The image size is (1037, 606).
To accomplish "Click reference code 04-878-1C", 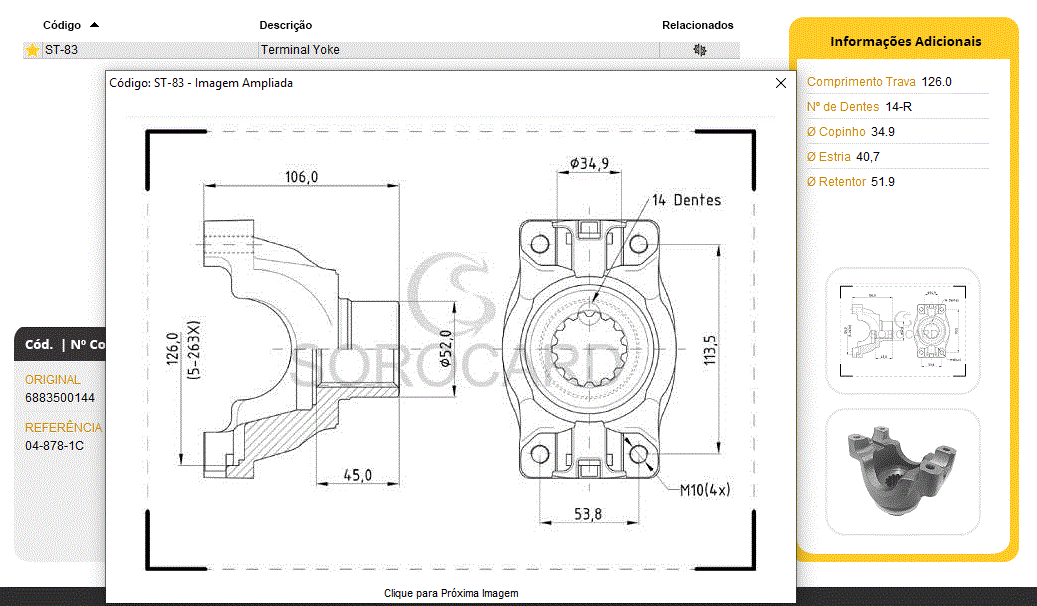I will 54,445.
